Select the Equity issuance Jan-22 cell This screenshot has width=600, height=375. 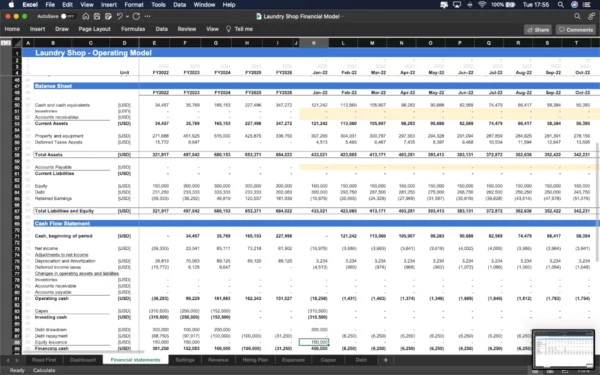tap(314, 342)
